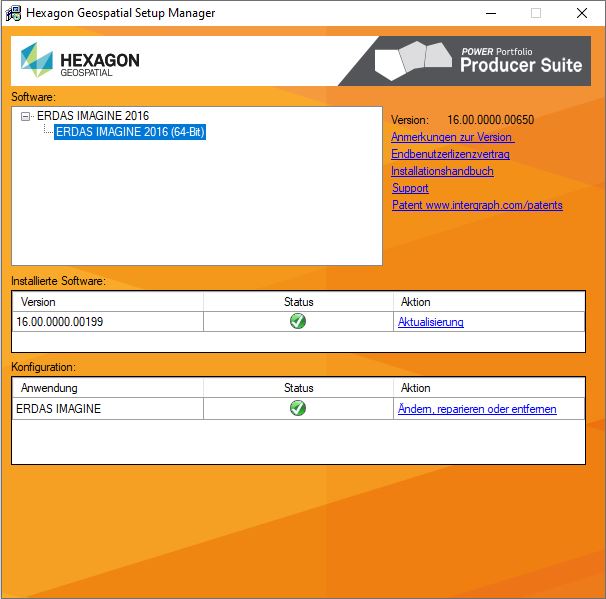
Task: Click the Aktualisierung action link
Action: click(431, 322)
